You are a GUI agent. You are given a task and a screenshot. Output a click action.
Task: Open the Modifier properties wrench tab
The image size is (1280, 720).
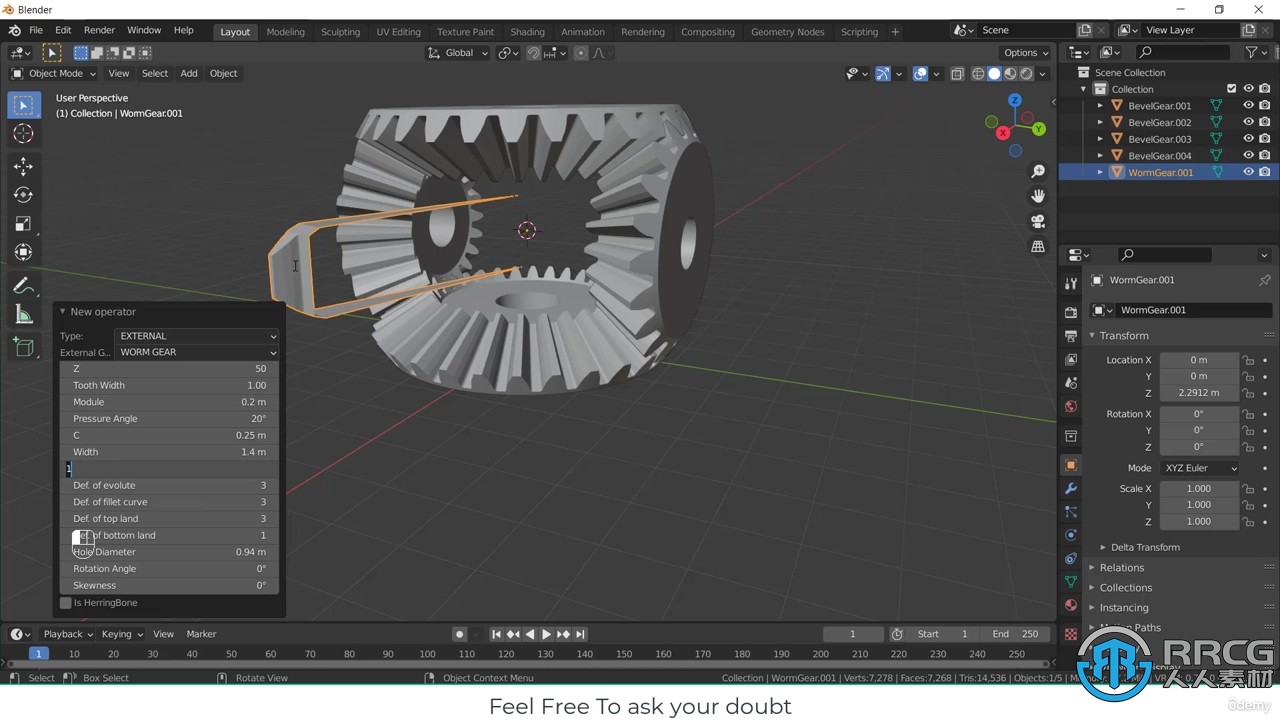click(x=1071, y=488)
